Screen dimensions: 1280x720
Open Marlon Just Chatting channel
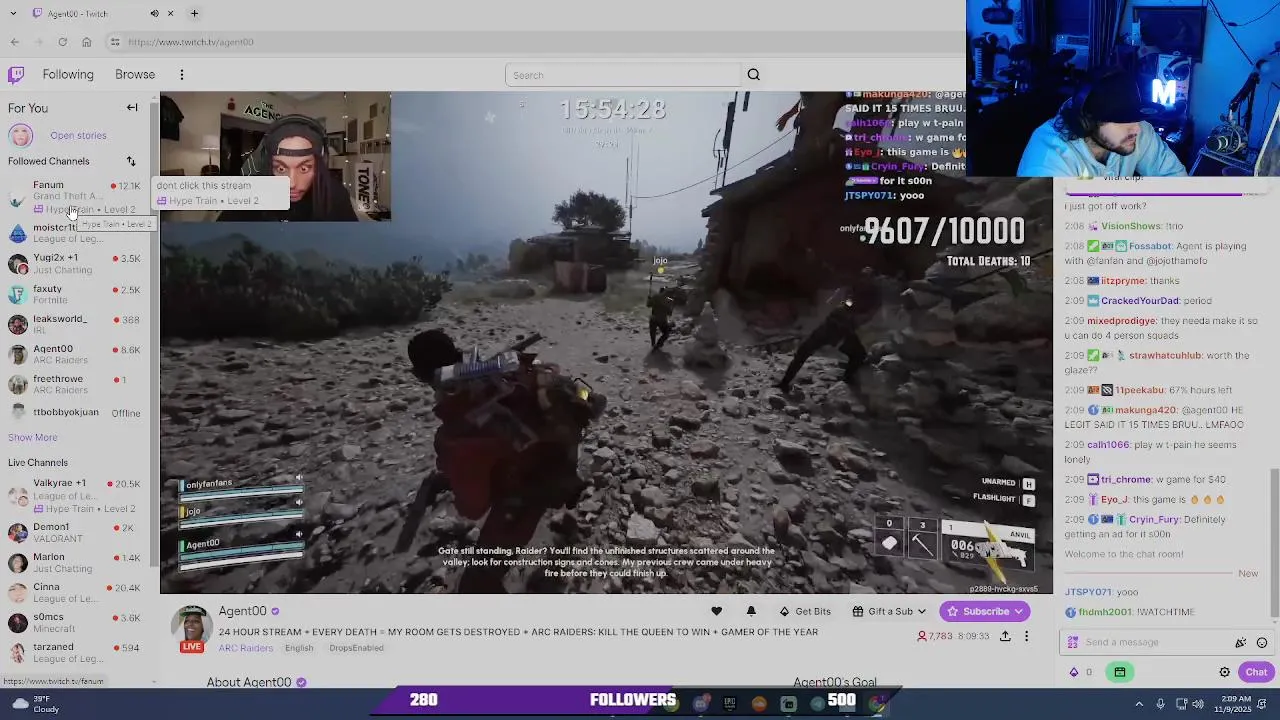pyautogui.click(x=75, y=562)
